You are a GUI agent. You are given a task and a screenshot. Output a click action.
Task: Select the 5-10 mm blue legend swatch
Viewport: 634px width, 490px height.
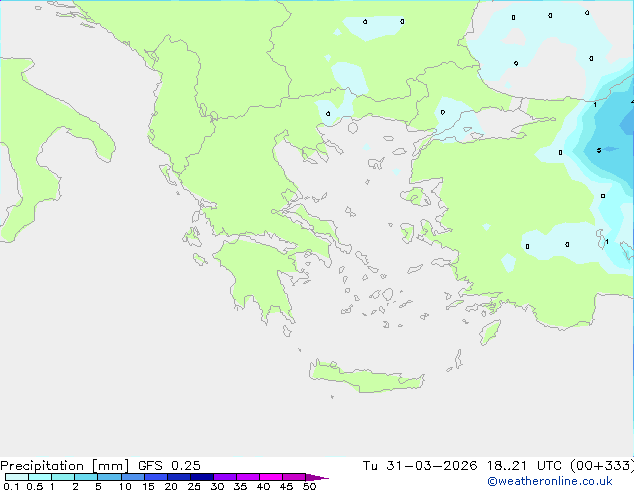click(109, 477)
